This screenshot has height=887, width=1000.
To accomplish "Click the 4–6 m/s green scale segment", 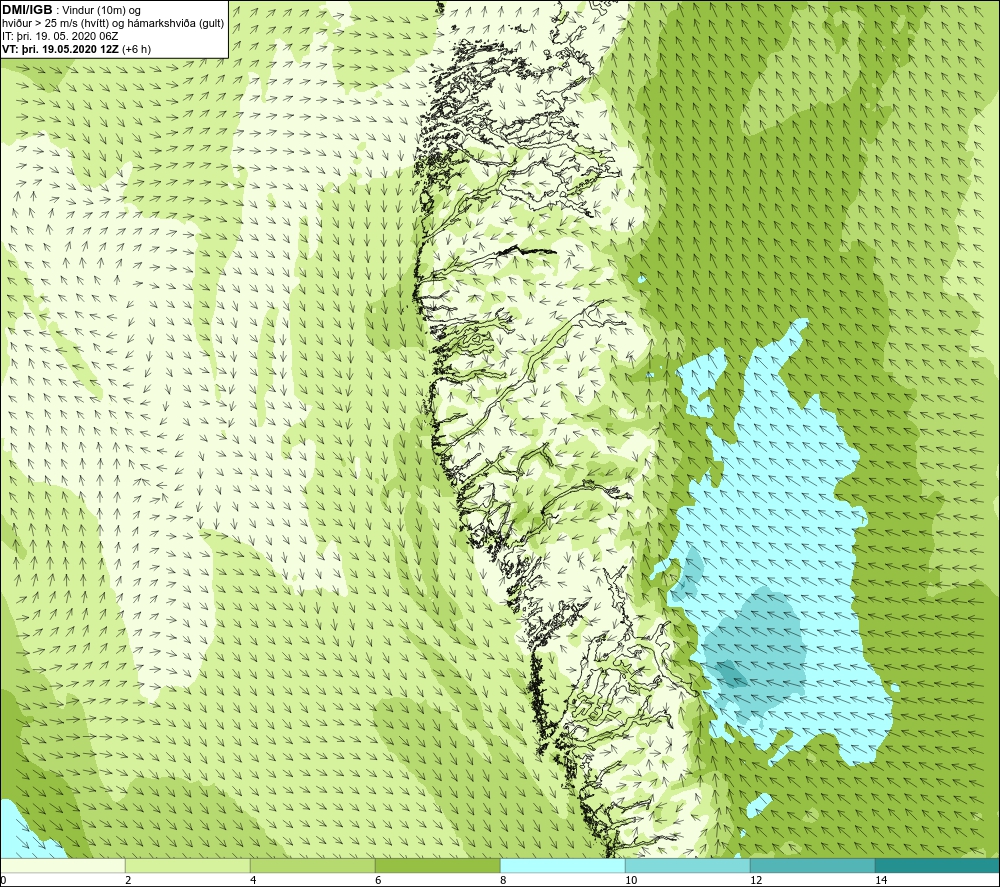I will pos(312,865).
